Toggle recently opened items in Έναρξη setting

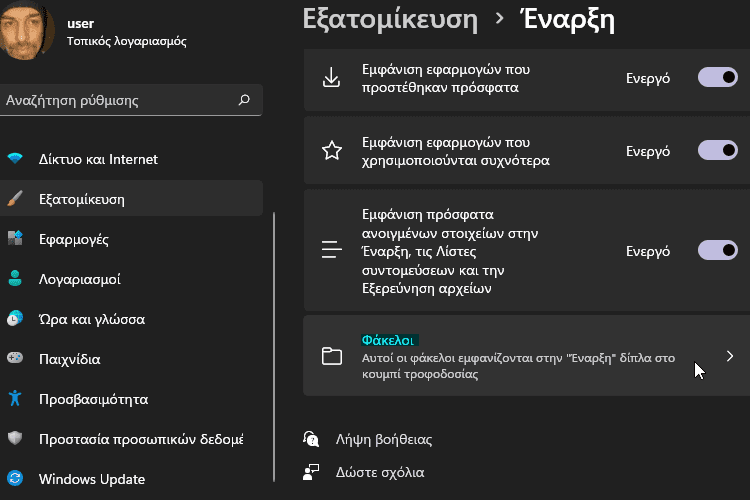point(717,250)
